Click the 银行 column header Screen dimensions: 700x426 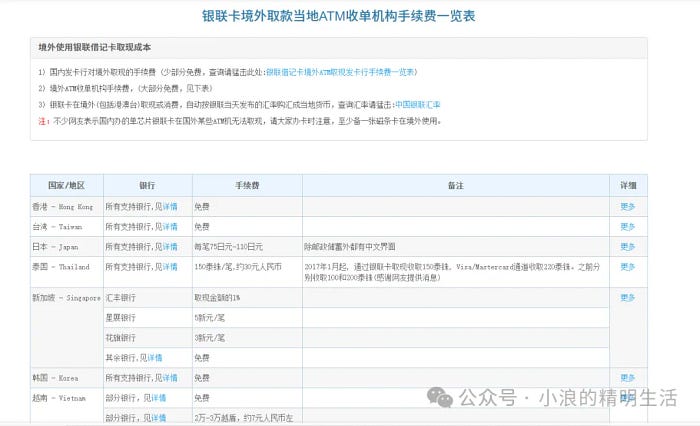point(147,185)
